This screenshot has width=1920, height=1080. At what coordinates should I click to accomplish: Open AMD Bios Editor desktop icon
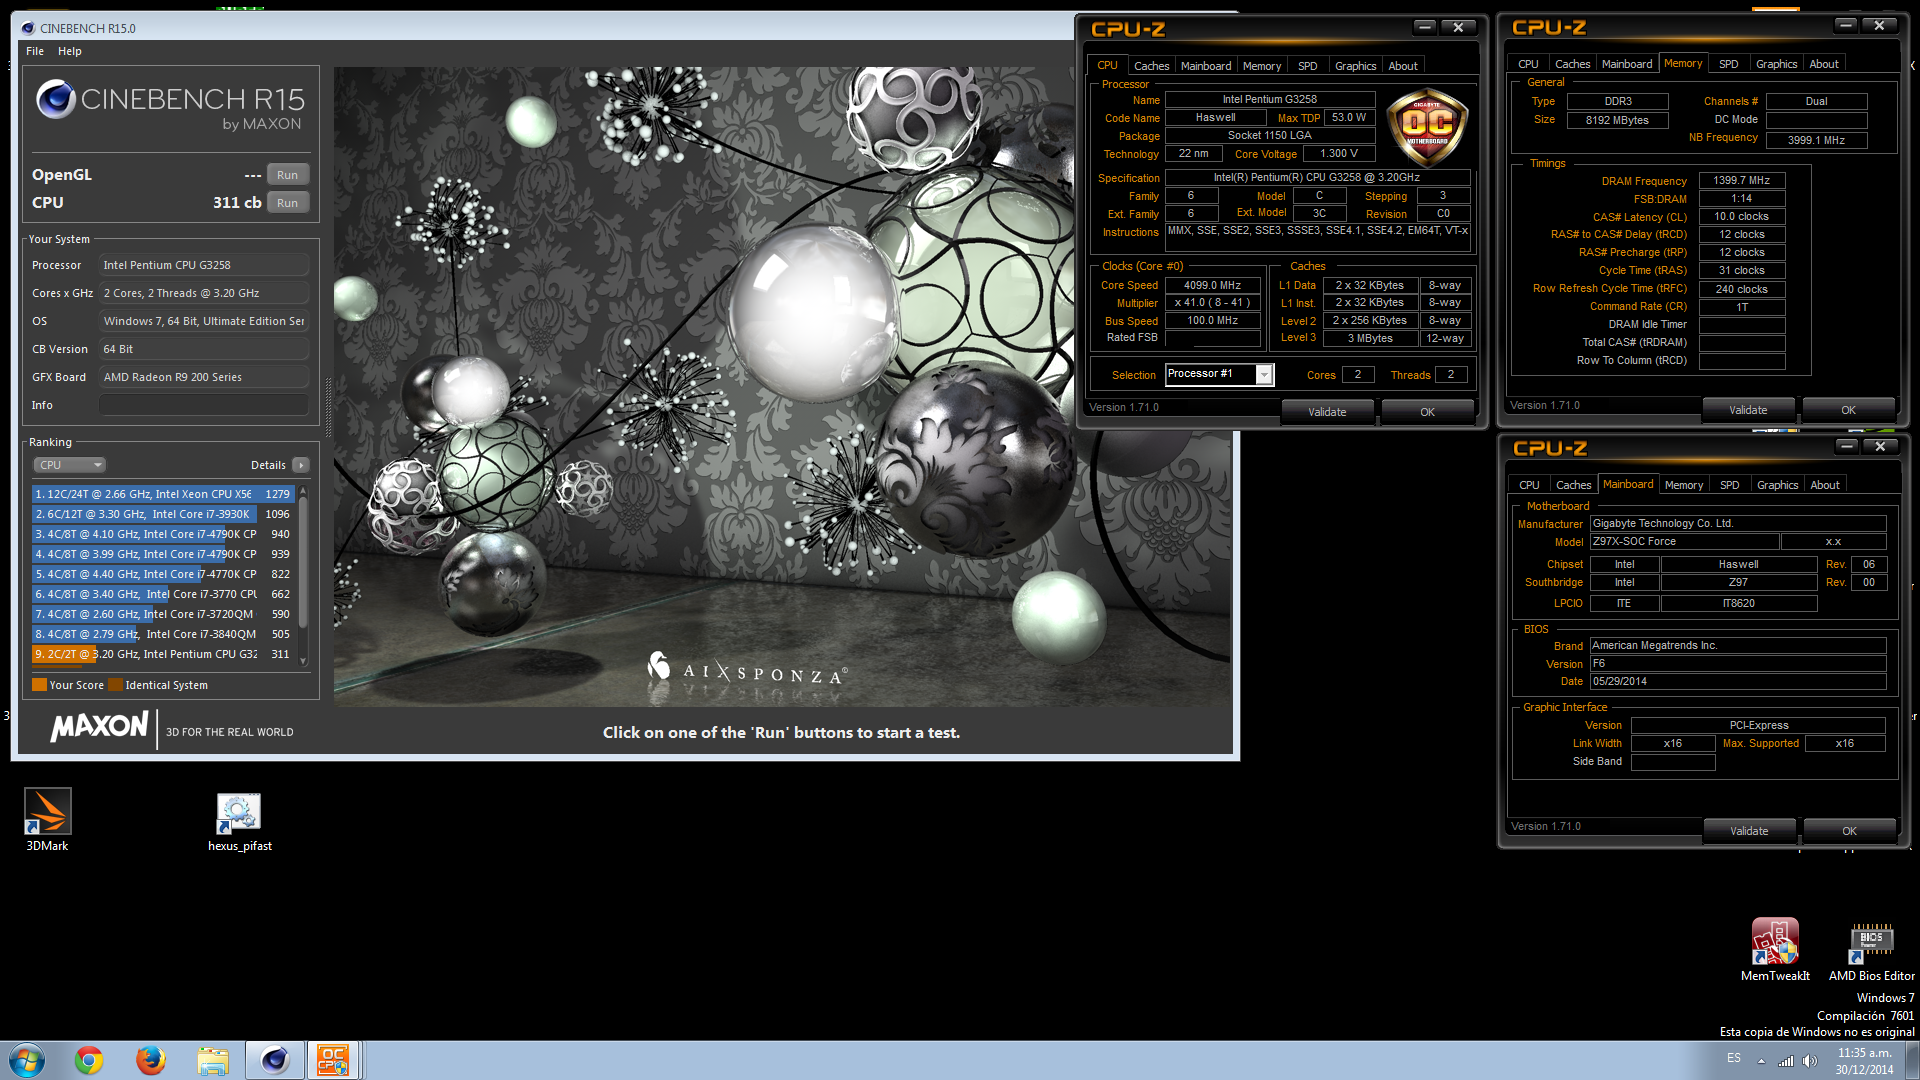(x=1871, y=949)
